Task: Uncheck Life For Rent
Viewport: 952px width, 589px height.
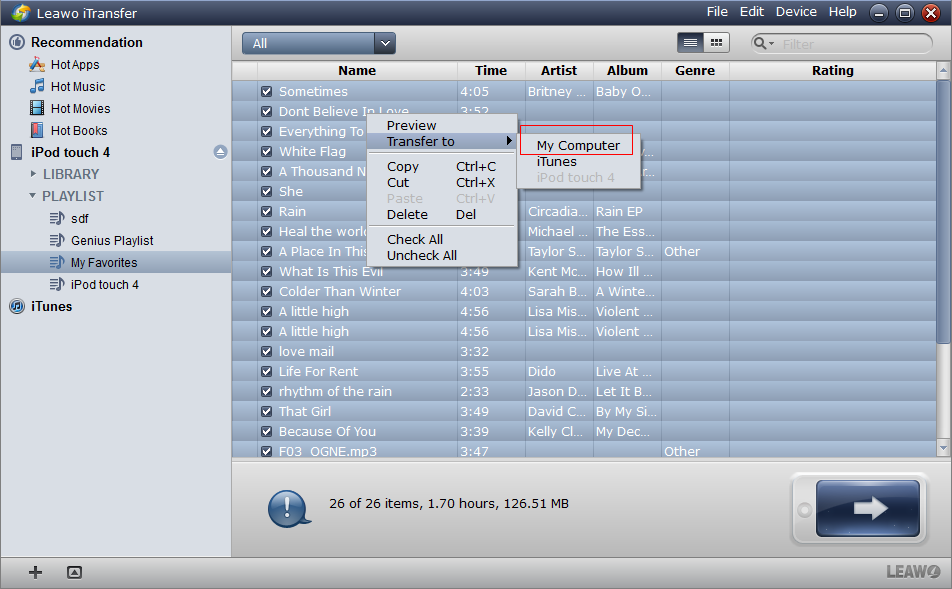Action: [267, 372]
